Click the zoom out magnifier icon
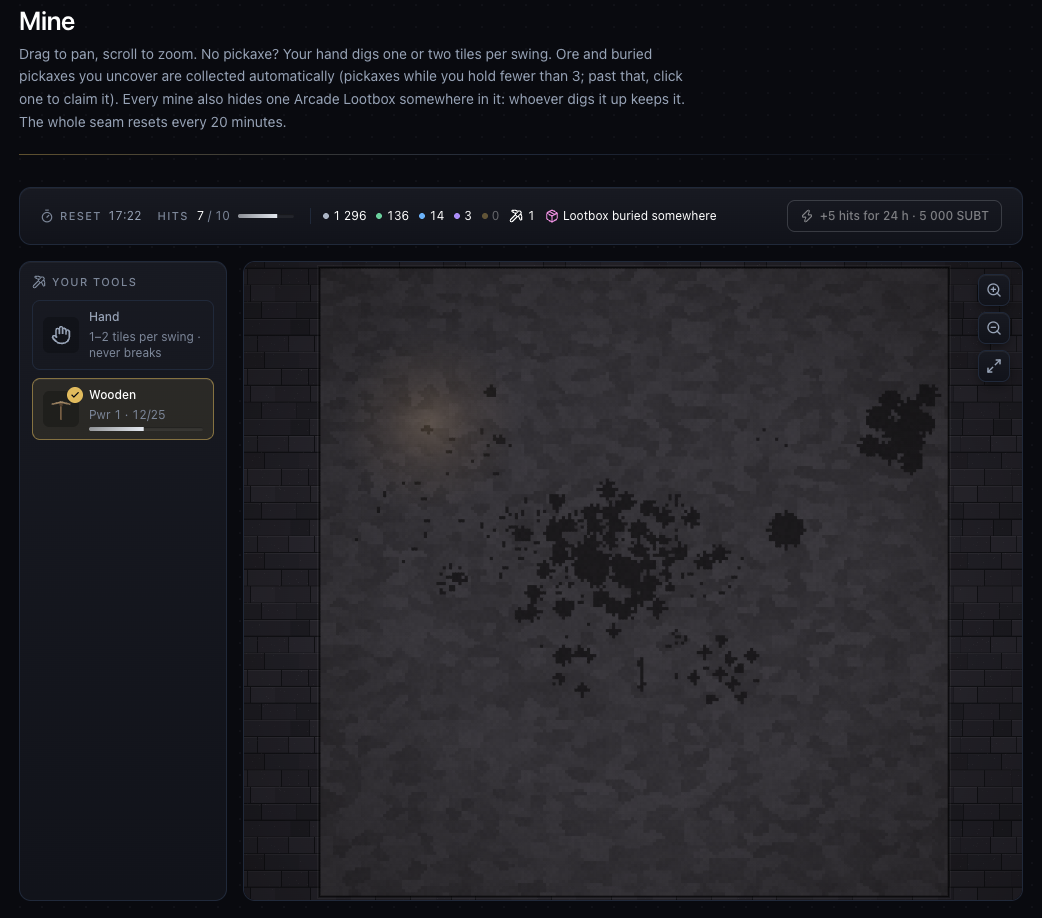This screenshot has height=918, width=1042. [993, 328]
